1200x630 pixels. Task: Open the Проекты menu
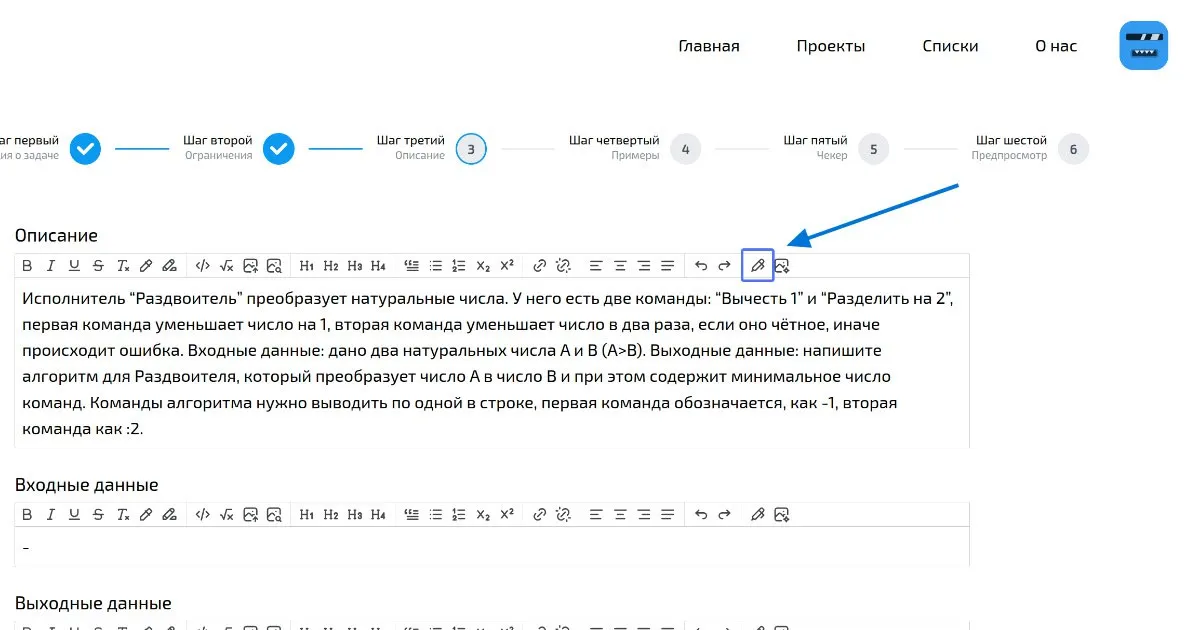831,45
